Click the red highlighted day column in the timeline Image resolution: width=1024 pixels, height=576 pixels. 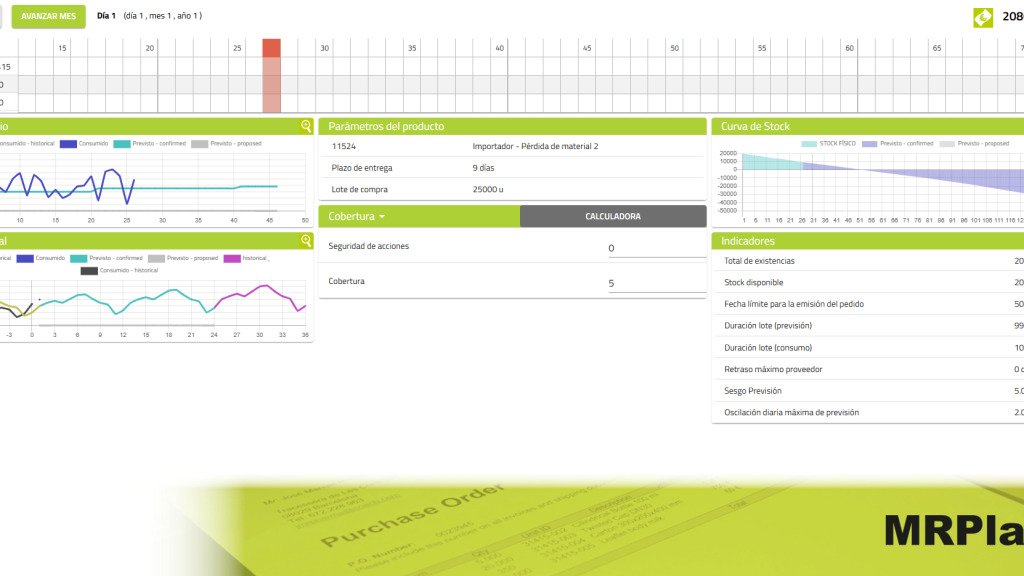(x=271, y=76)
